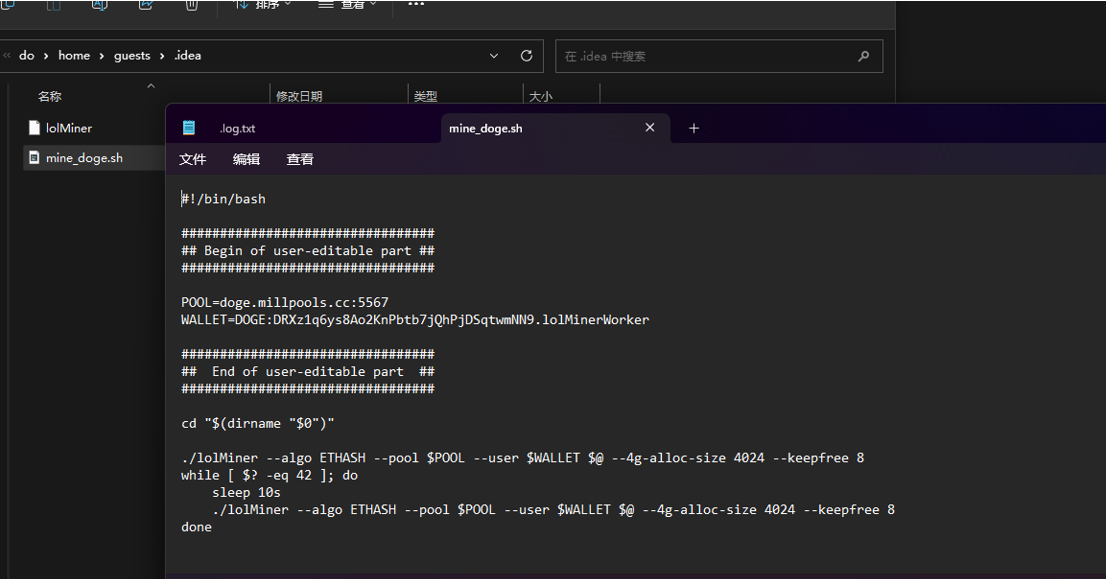Select the lolMiner file row
The image size is (1106, 579).
click(x=95, y=128)
